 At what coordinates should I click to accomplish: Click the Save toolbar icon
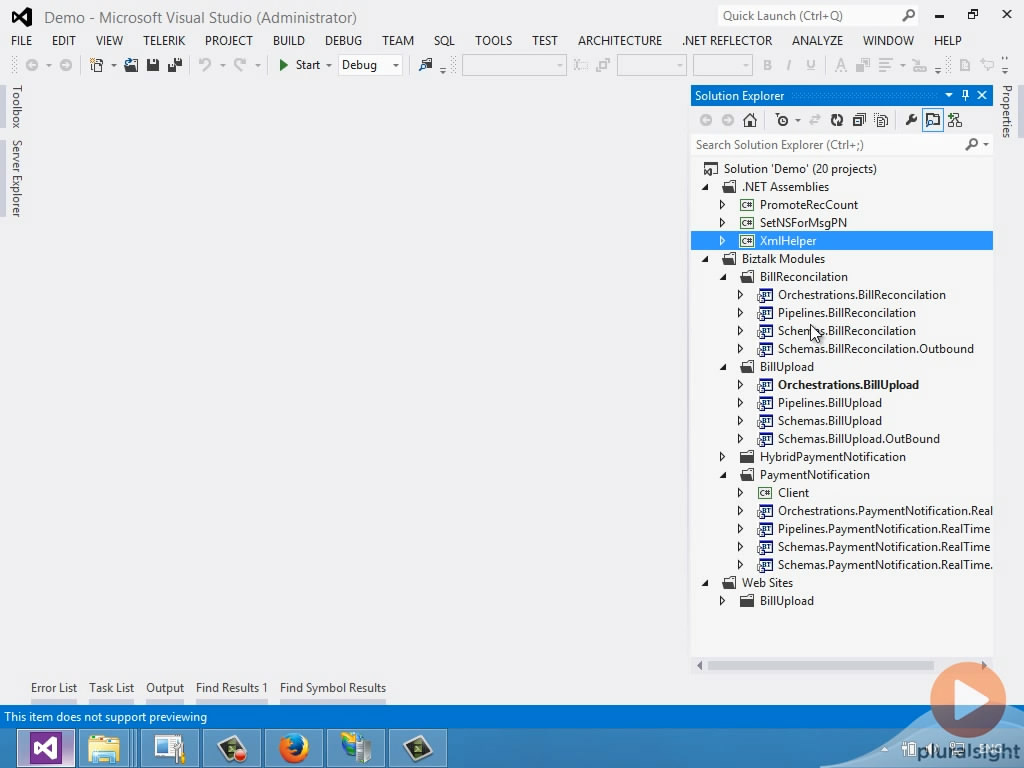pyautogui.click(x=153, y=65)
